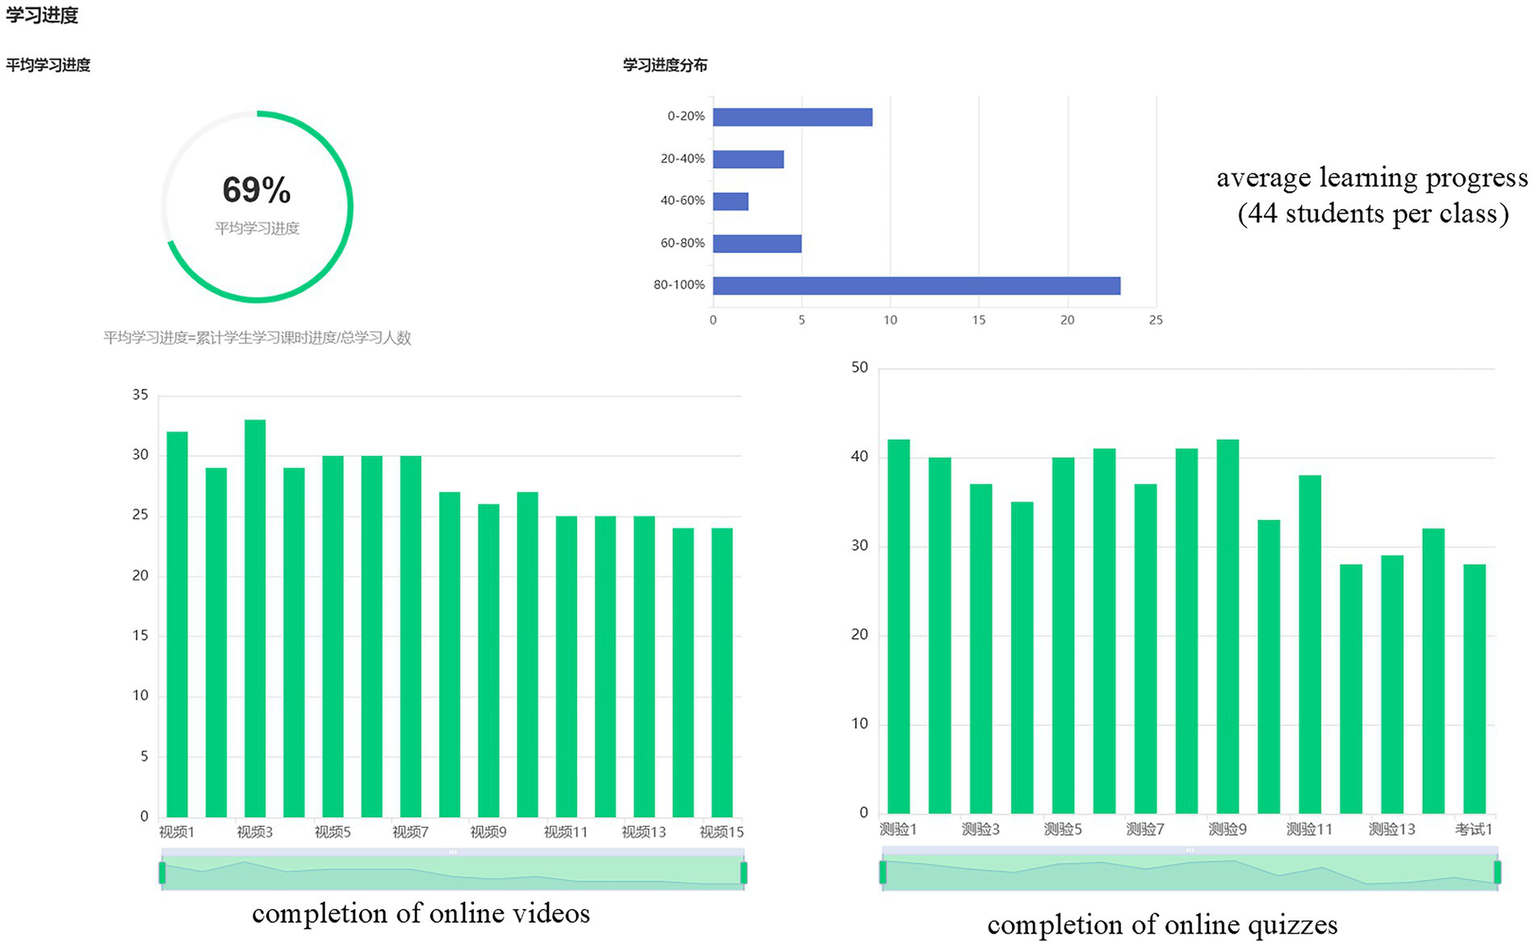Click the 测验9 quiz bar
The image size is (1535, 947).
[1227, 626]
